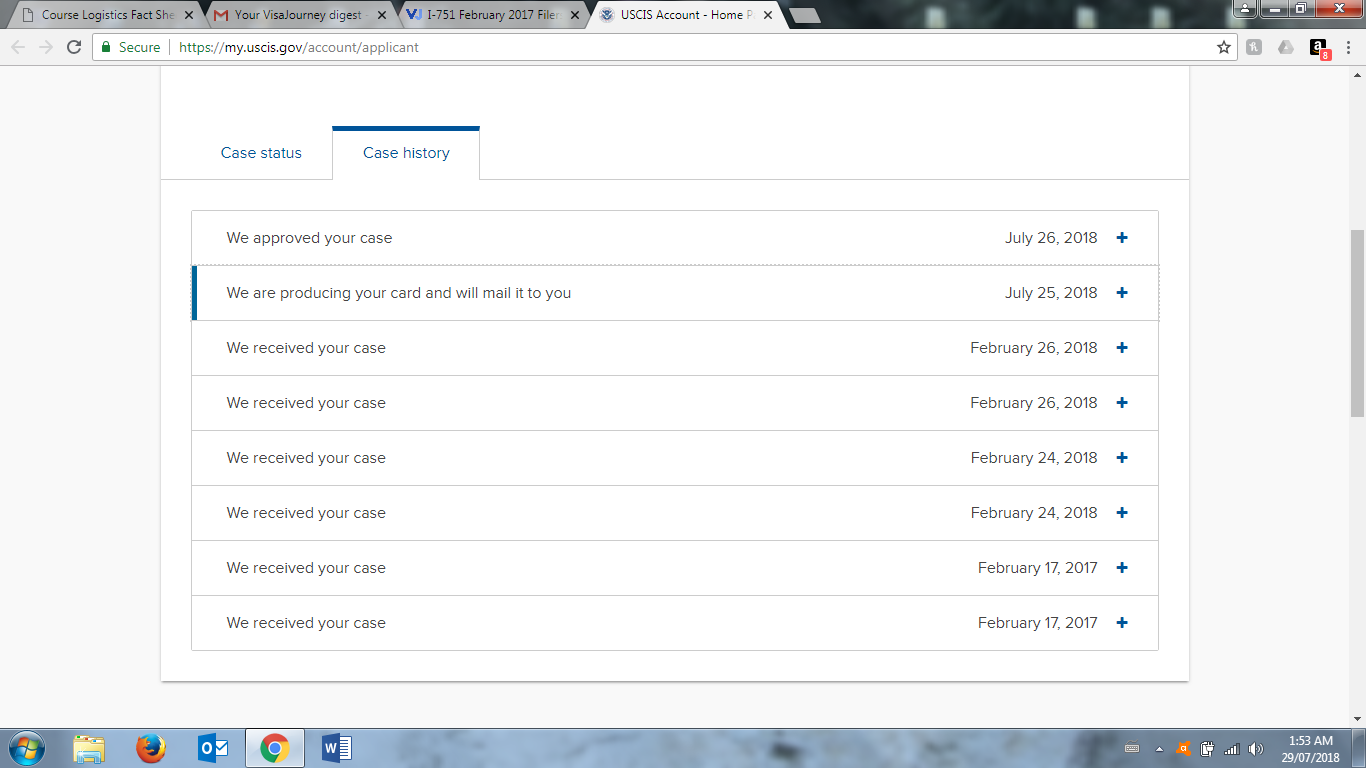Expand first February 24, 2018 received entry
This screenshot has width=1366, height=768.
point(1122,458)
